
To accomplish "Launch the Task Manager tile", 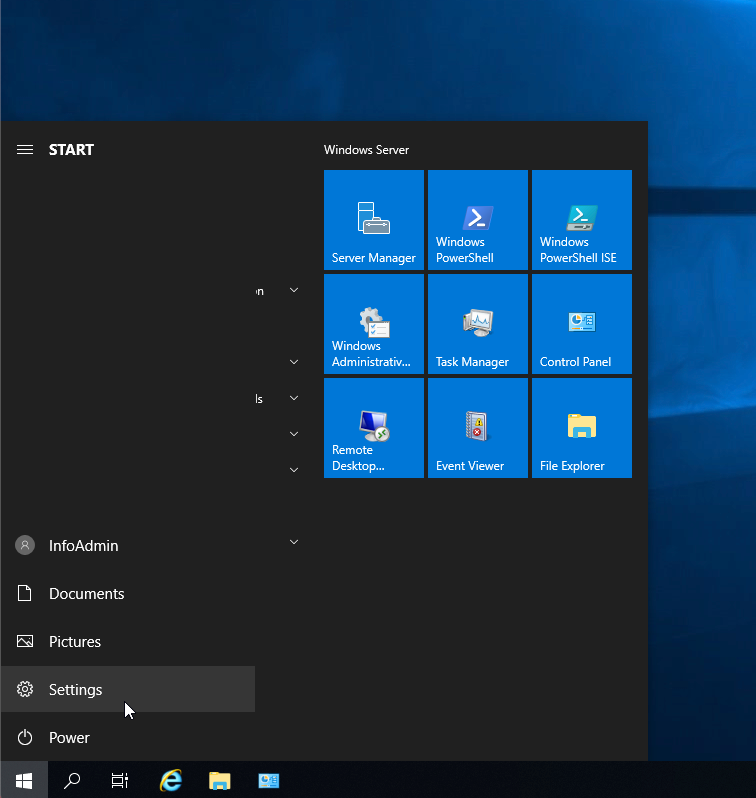I will pyautogui.click(x=478, y=324).
